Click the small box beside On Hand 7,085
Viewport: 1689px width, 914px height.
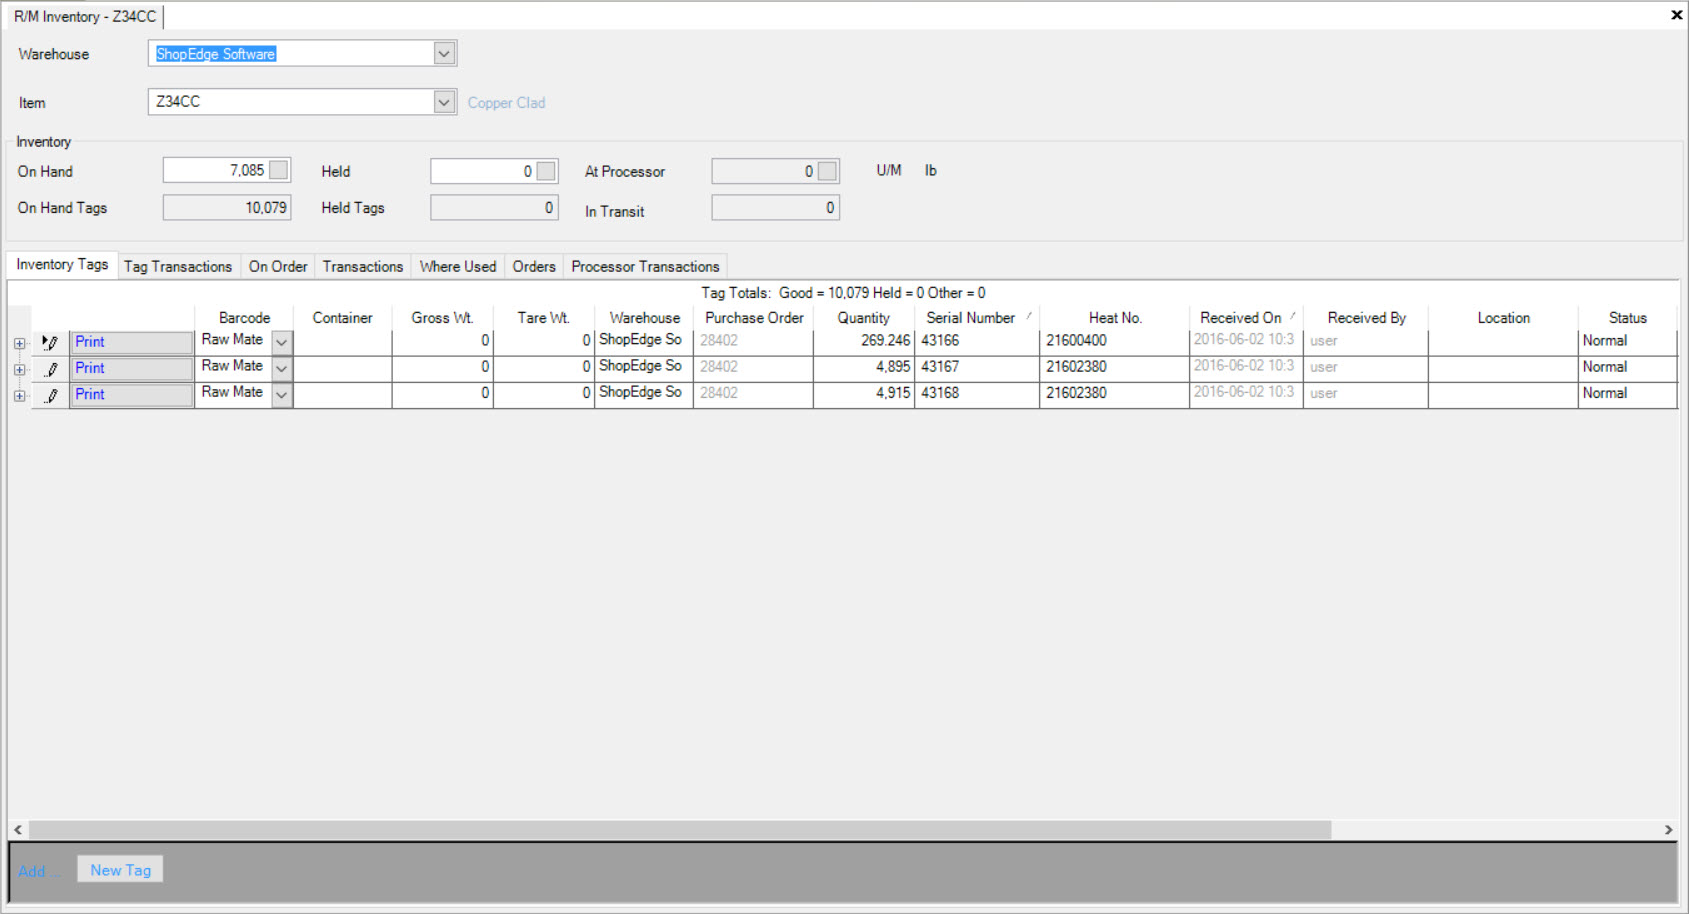(x=279, y=170)
